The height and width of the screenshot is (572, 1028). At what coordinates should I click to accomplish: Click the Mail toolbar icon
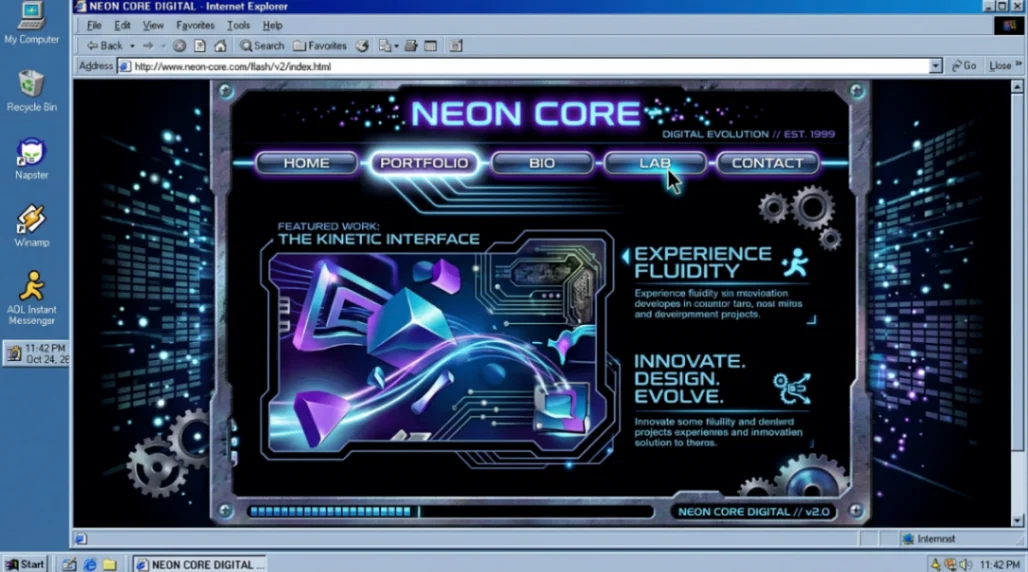pos(385,46)
